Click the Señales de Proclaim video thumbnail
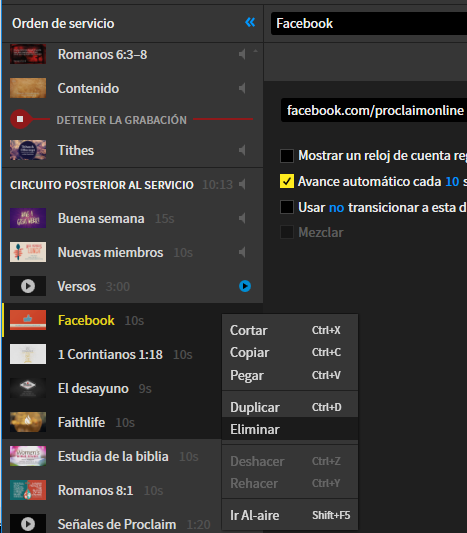The width and height of the screenshot is (467, 533). tap(28, 523)
